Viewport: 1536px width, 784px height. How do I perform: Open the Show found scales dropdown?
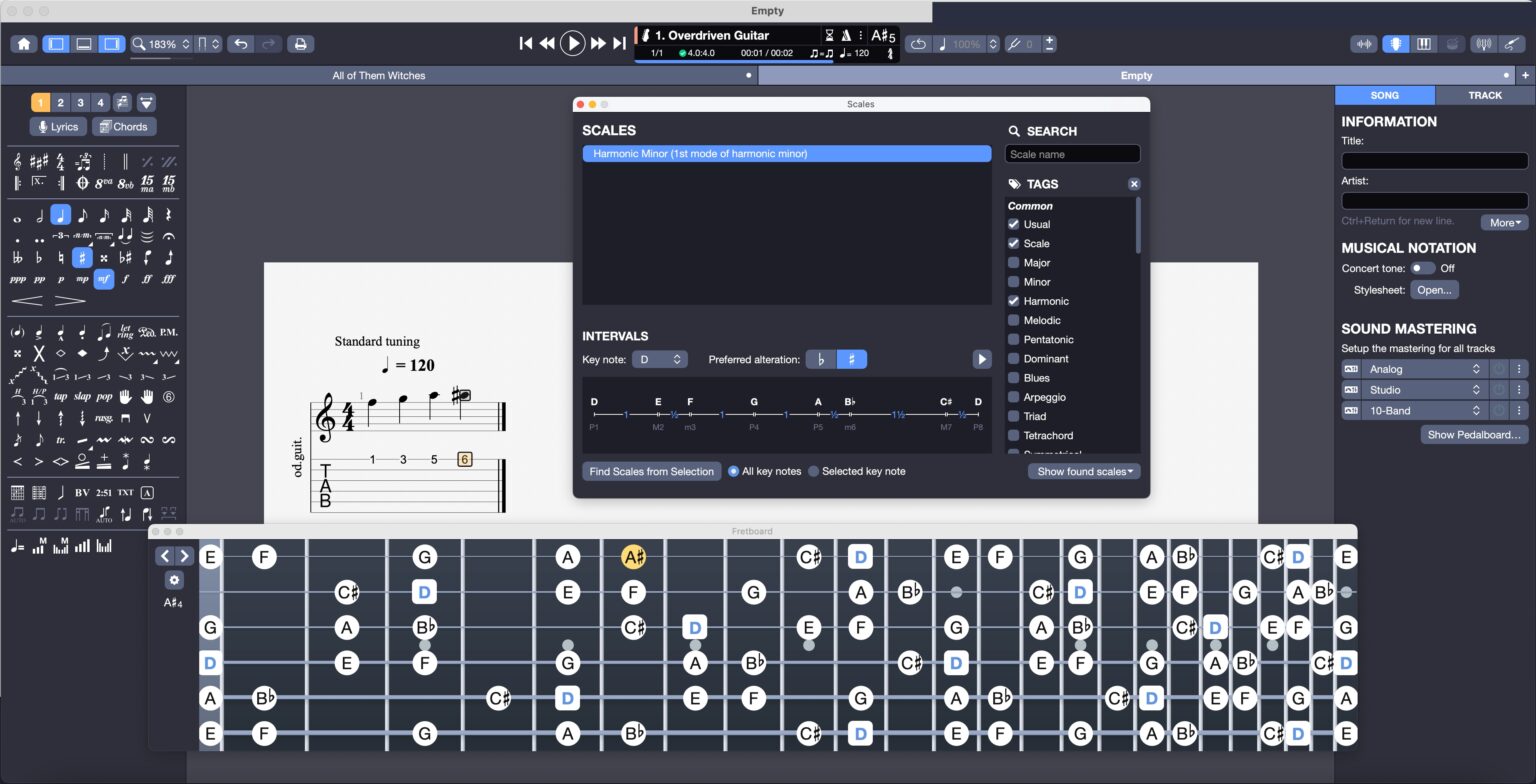tap(1084, 471)
